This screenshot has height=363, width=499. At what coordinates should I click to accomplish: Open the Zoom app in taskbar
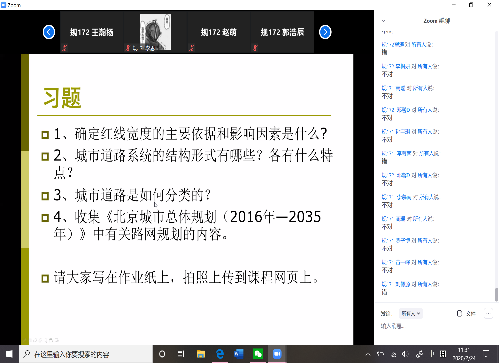click(277, 354)
